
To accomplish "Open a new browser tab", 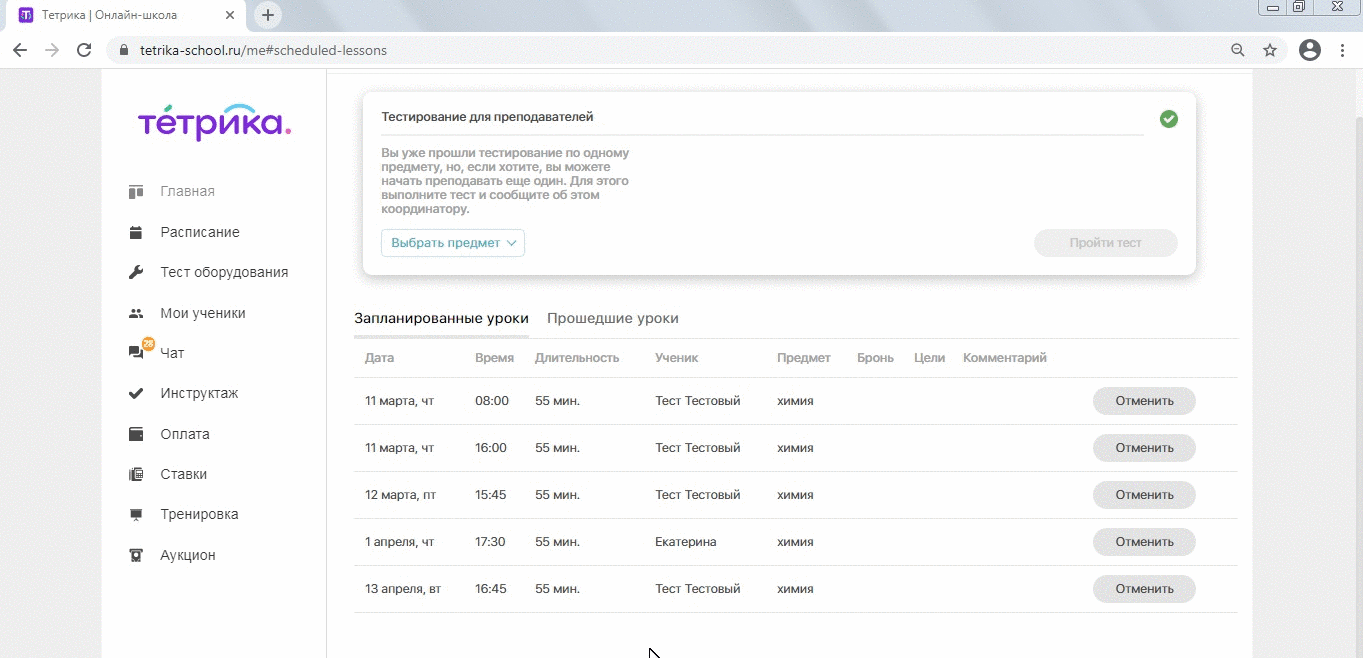I will (268, 15).
